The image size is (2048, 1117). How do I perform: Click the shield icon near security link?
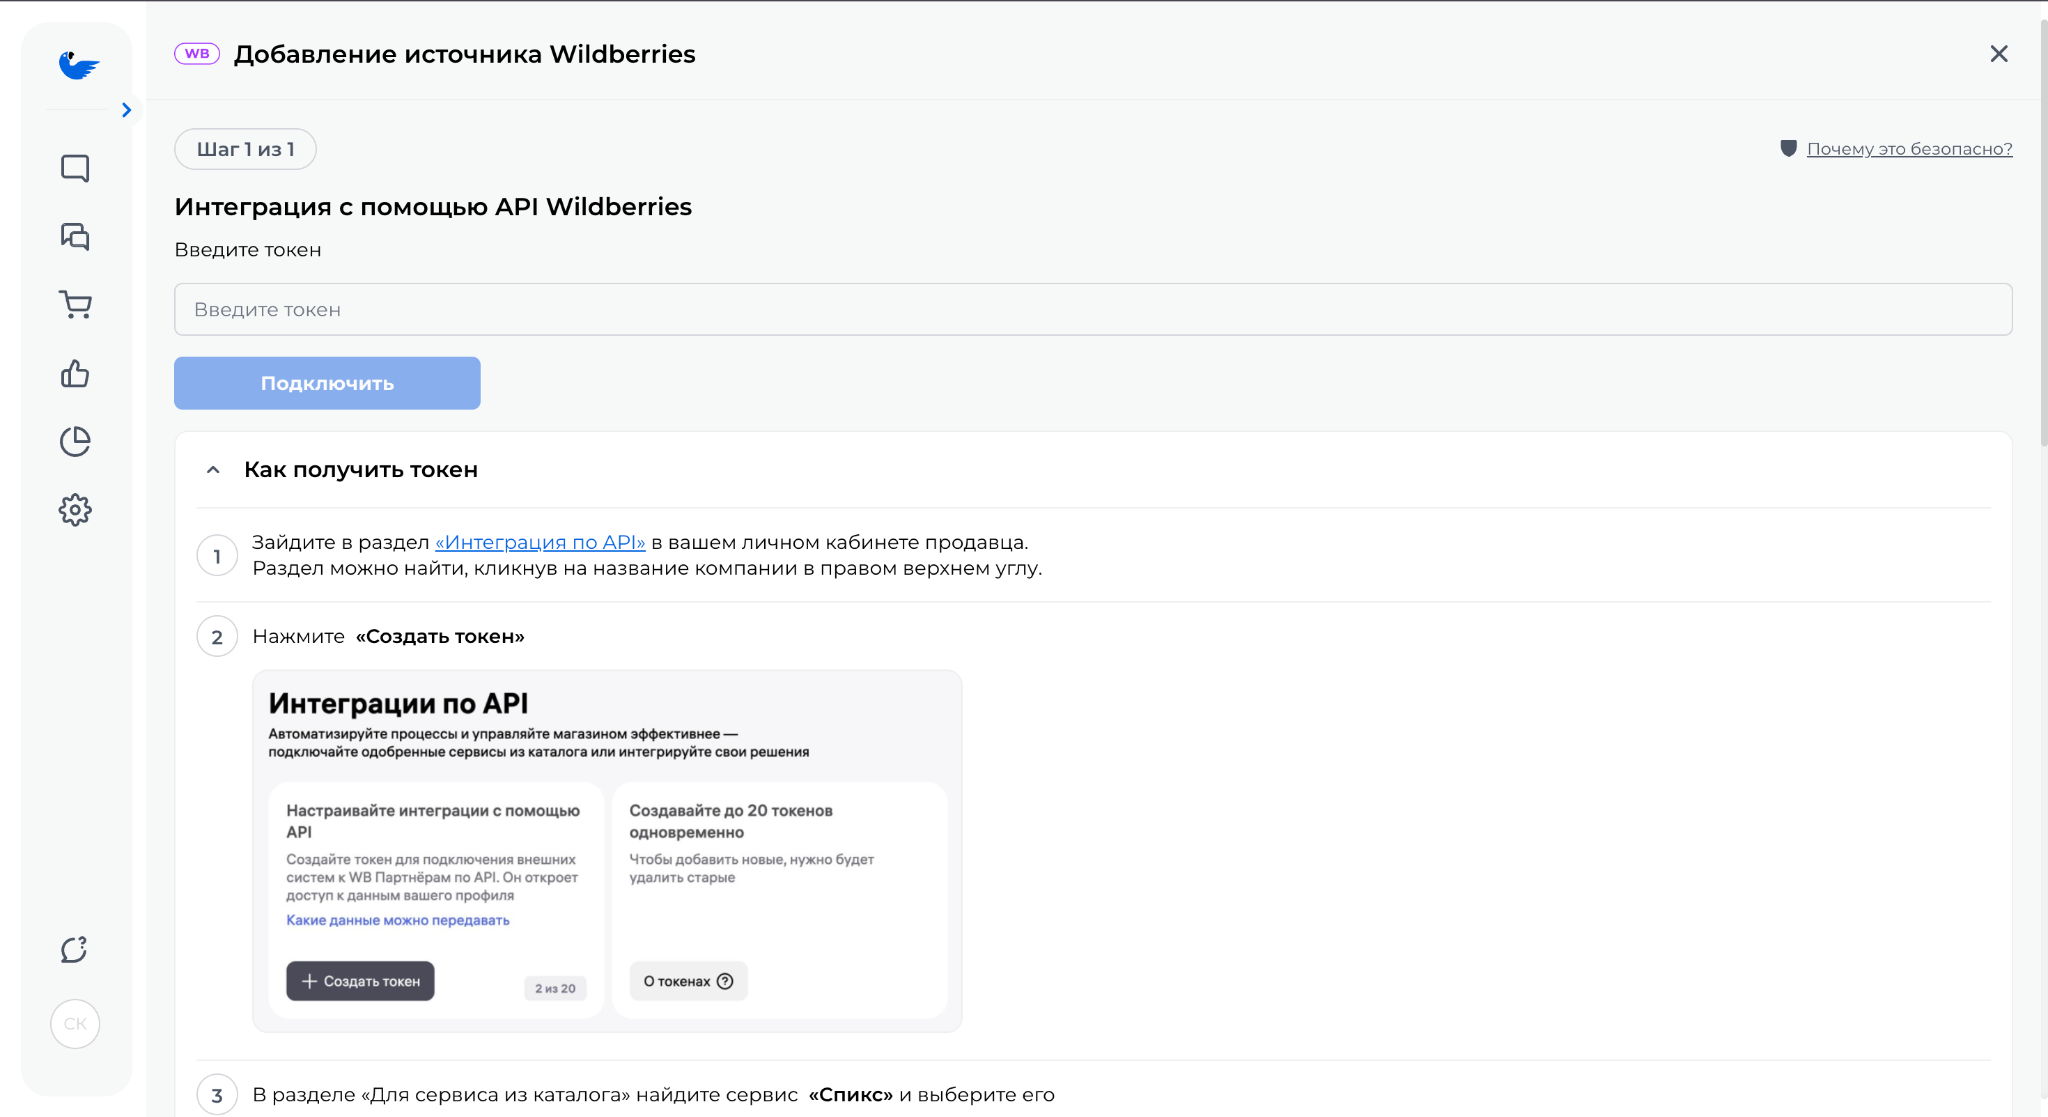coord(1789,149)
